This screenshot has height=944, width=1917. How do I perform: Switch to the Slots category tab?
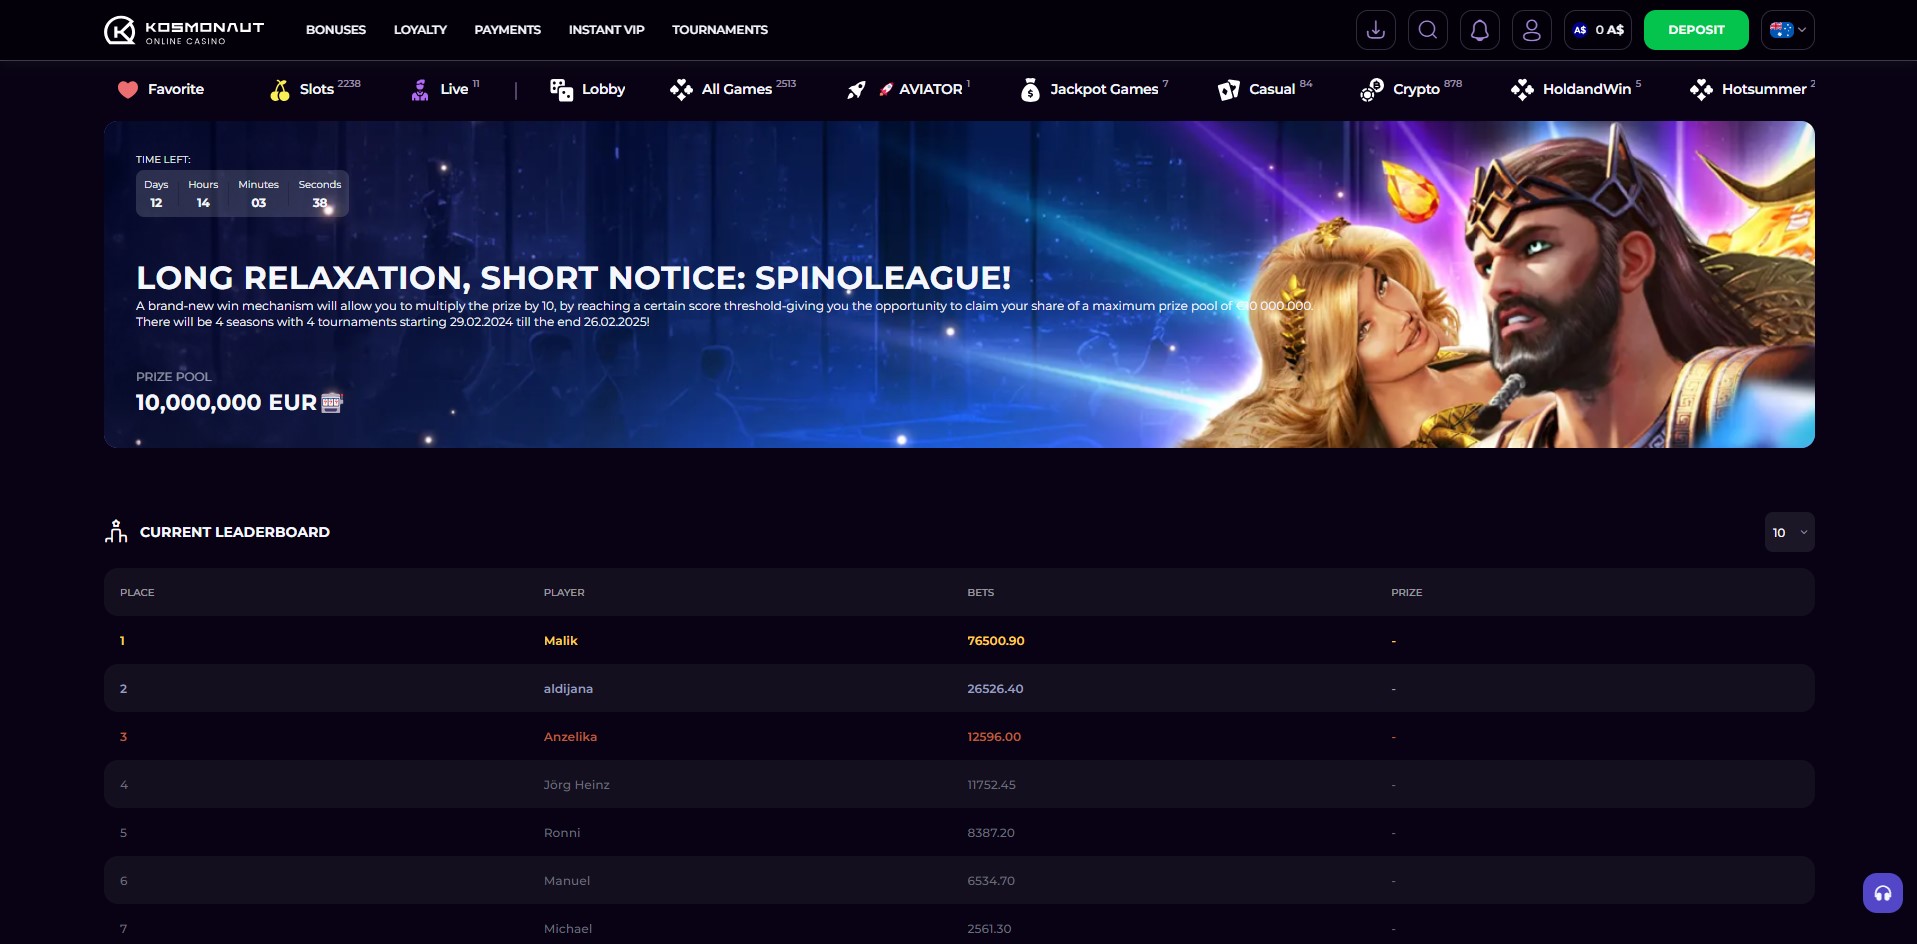pyautogui.click(x=315, y=89)
